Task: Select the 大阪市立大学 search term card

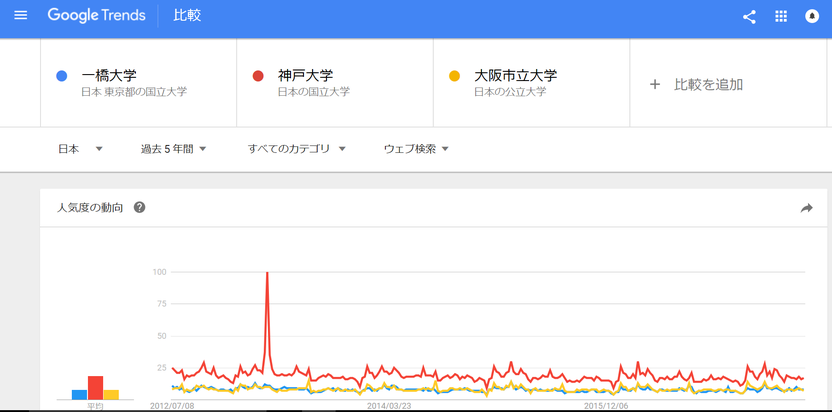Action: click(x=531, y=83)
